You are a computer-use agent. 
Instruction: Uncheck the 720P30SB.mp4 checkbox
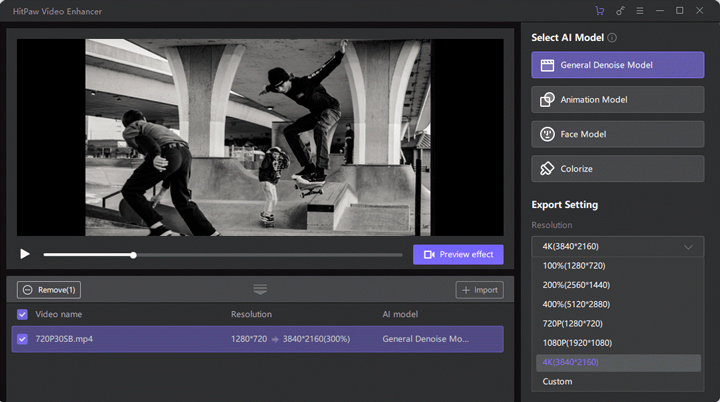[22, 339]
